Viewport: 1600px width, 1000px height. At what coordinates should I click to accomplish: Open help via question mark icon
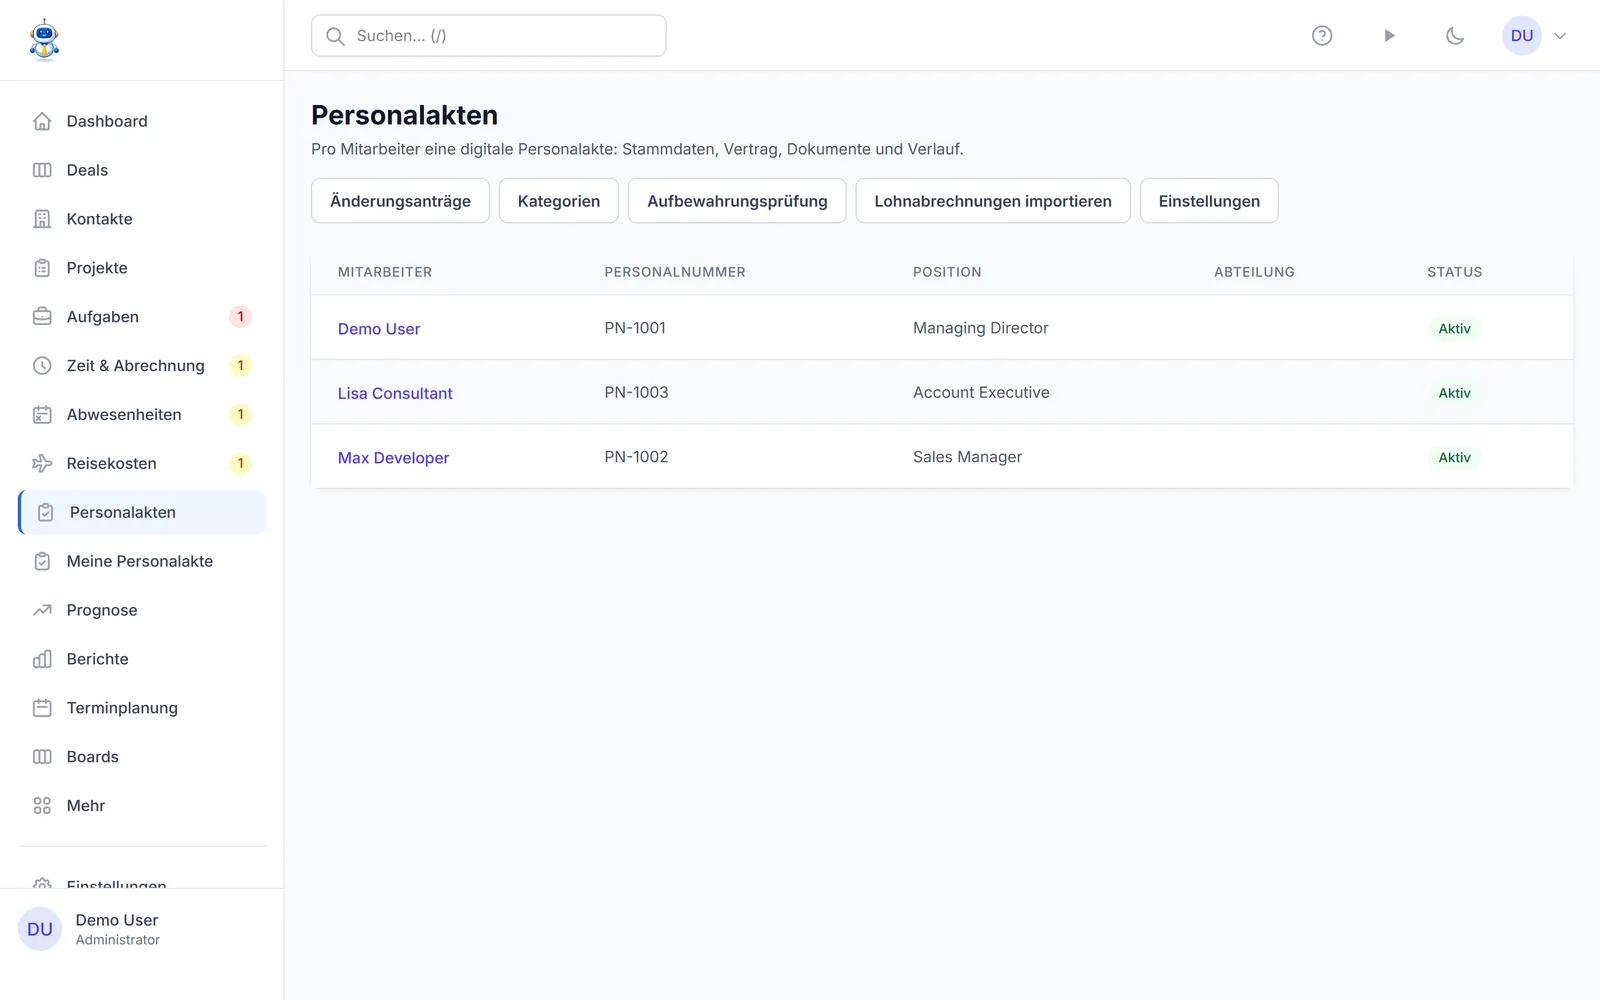coord(1322,36)
